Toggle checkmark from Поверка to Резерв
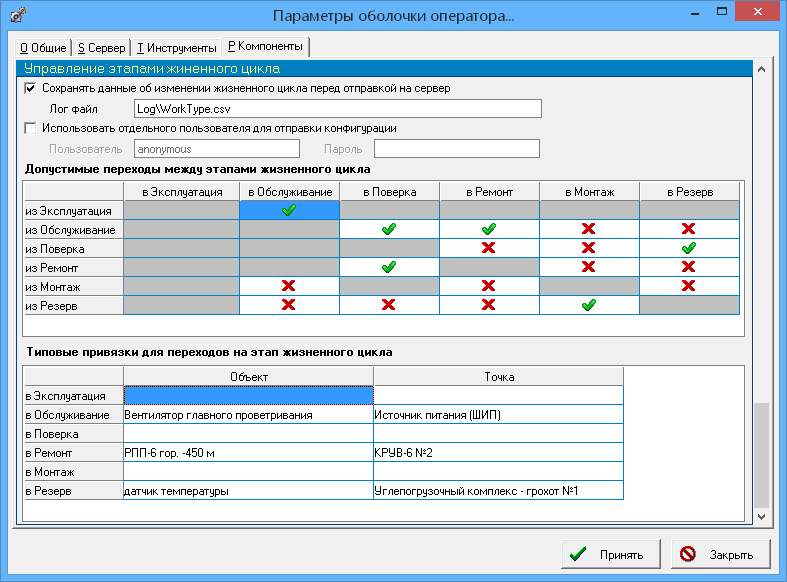Viewport: 787px width, 582px height. 689,248
